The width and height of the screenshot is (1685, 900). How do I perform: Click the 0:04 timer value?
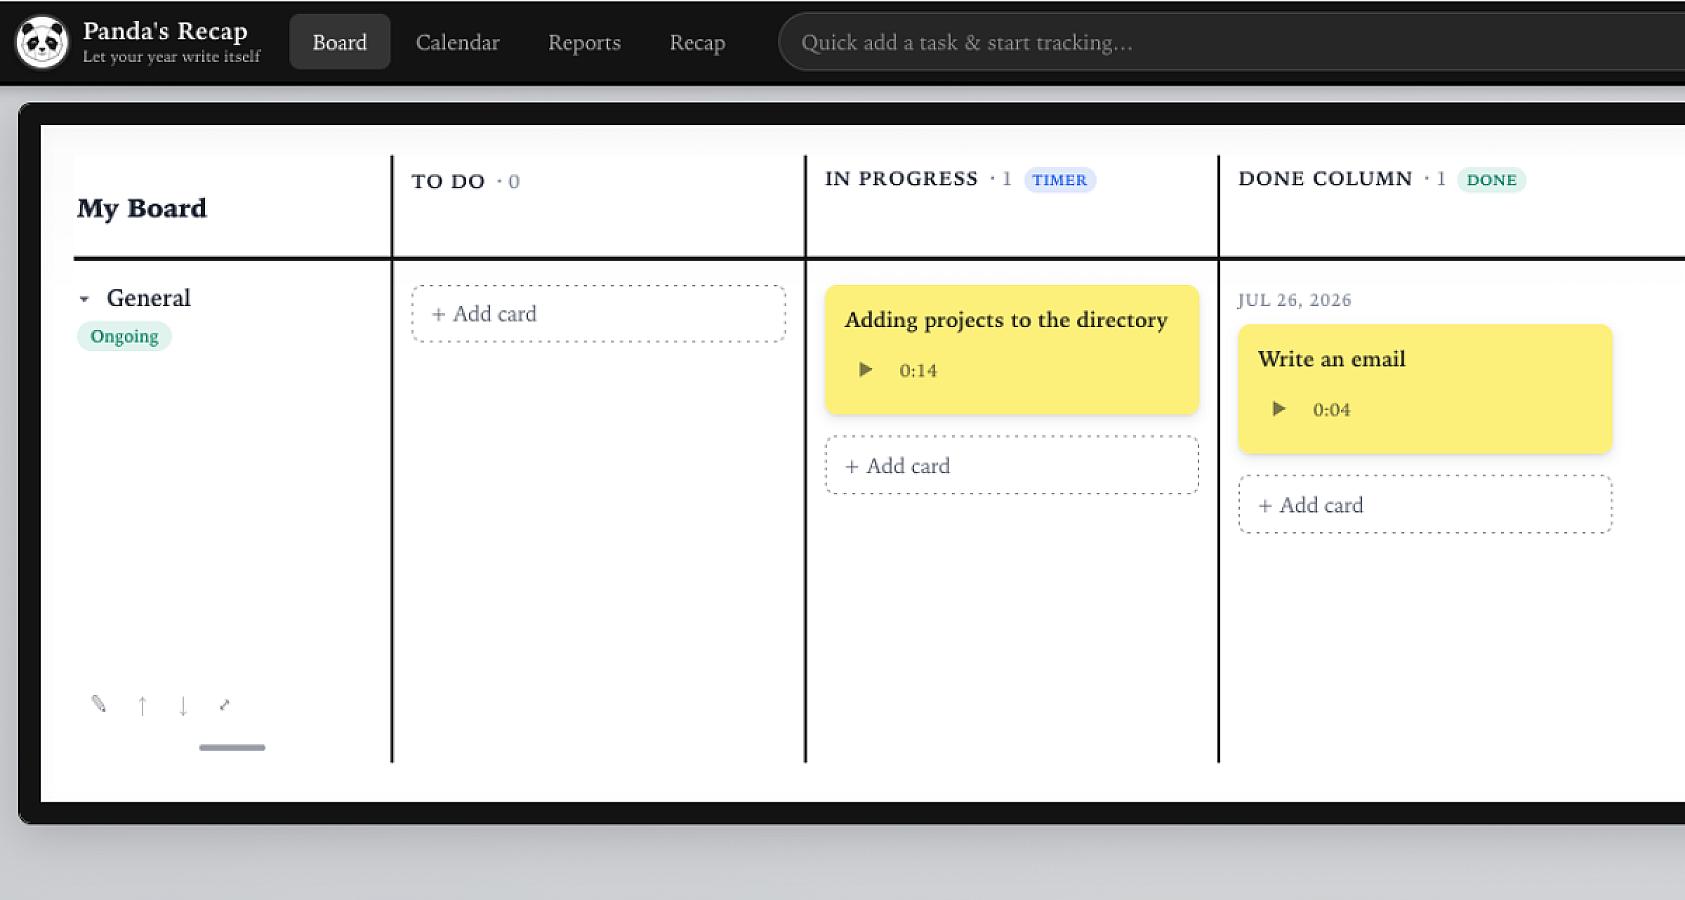click(1331, 410)
